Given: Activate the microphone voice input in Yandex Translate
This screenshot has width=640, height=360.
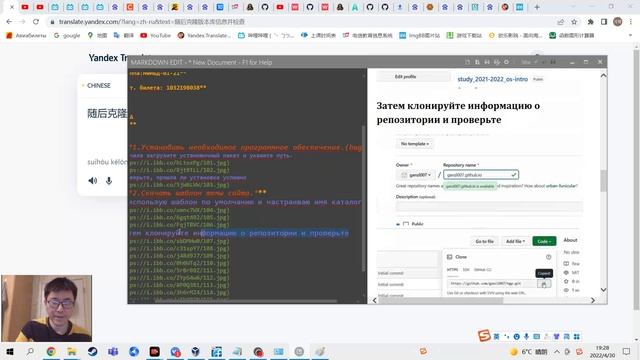Looking at the screenshot, I should pyautogui.click(x=109, y=180).
